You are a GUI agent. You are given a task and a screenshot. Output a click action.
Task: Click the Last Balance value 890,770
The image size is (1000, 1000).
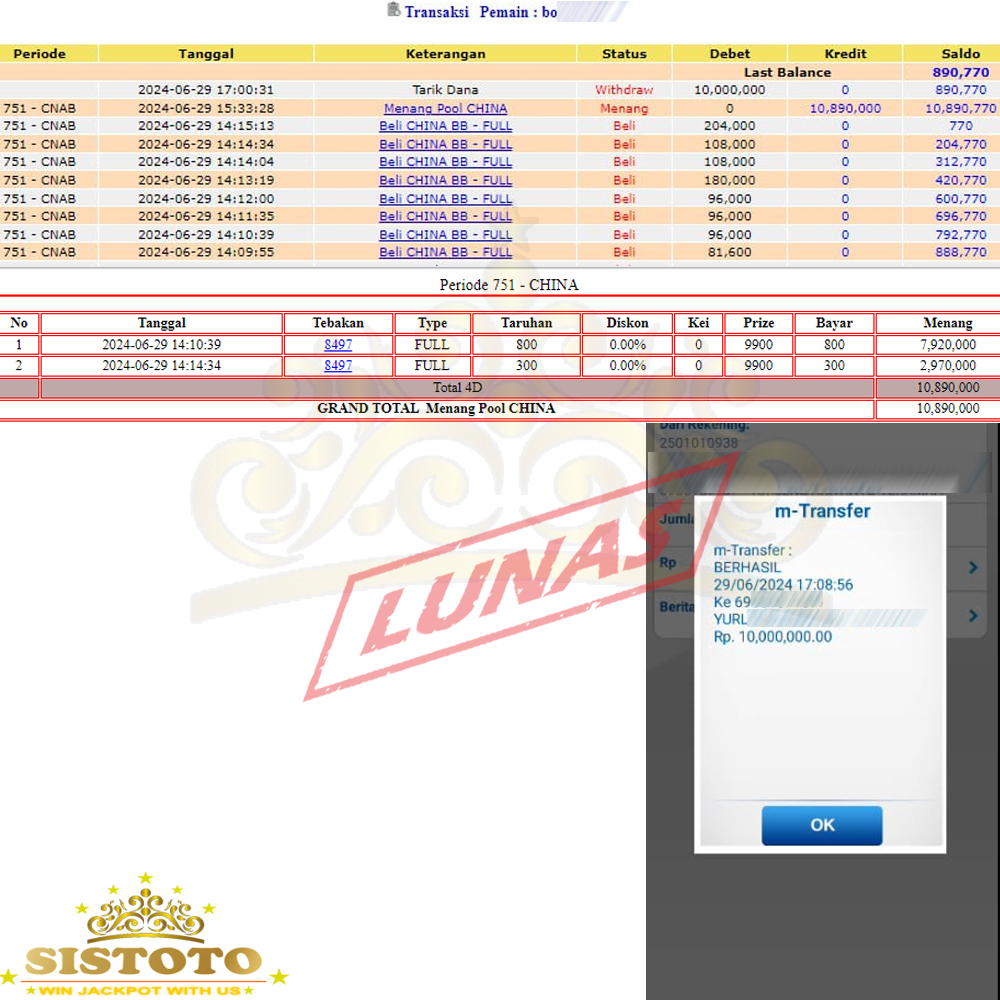click(x=960, y=72)
